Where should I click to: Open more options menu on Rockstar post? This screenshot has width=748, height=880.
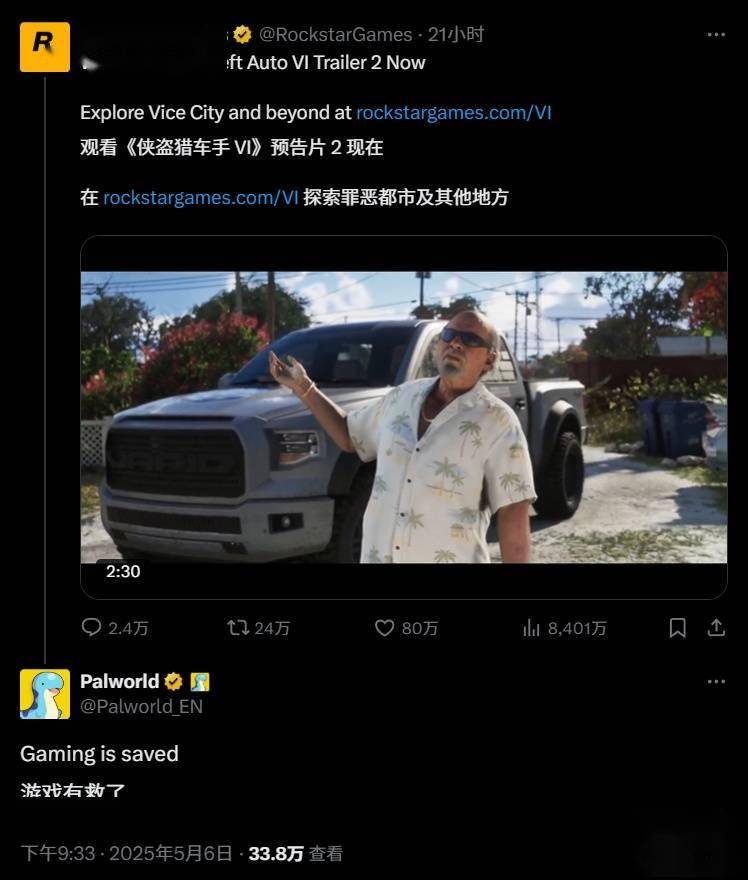[716, 35]
